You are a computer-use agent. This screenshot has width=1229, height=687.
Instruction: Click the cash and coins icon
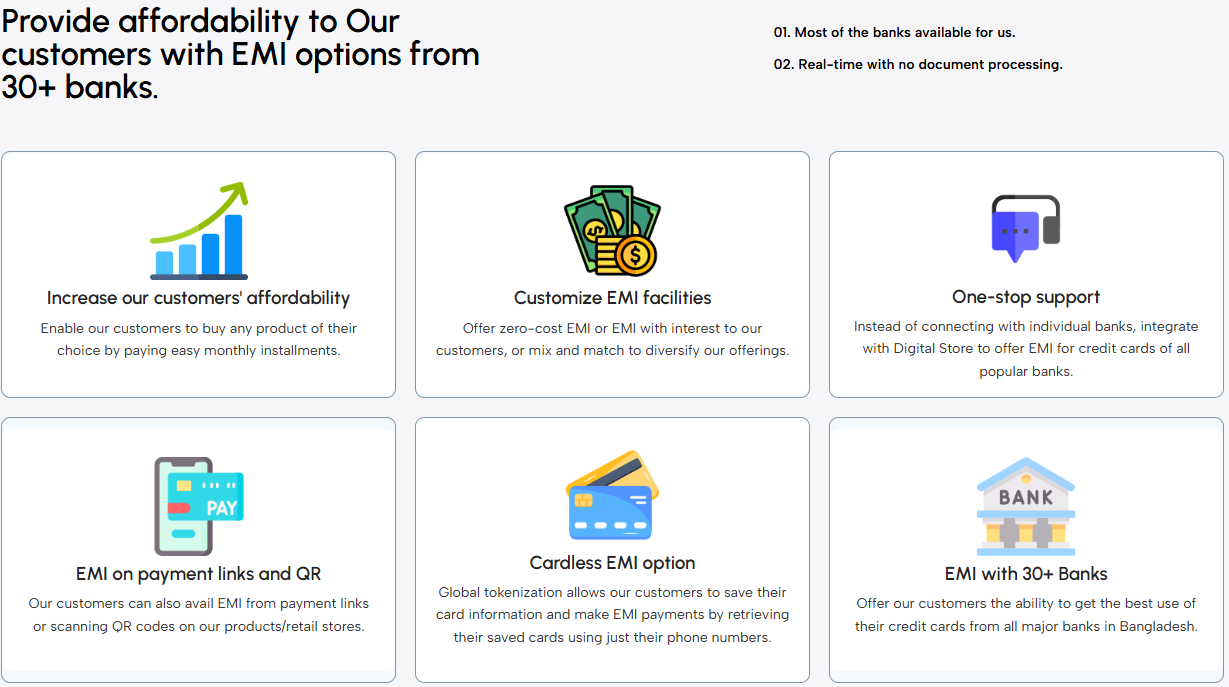(612, 230)
